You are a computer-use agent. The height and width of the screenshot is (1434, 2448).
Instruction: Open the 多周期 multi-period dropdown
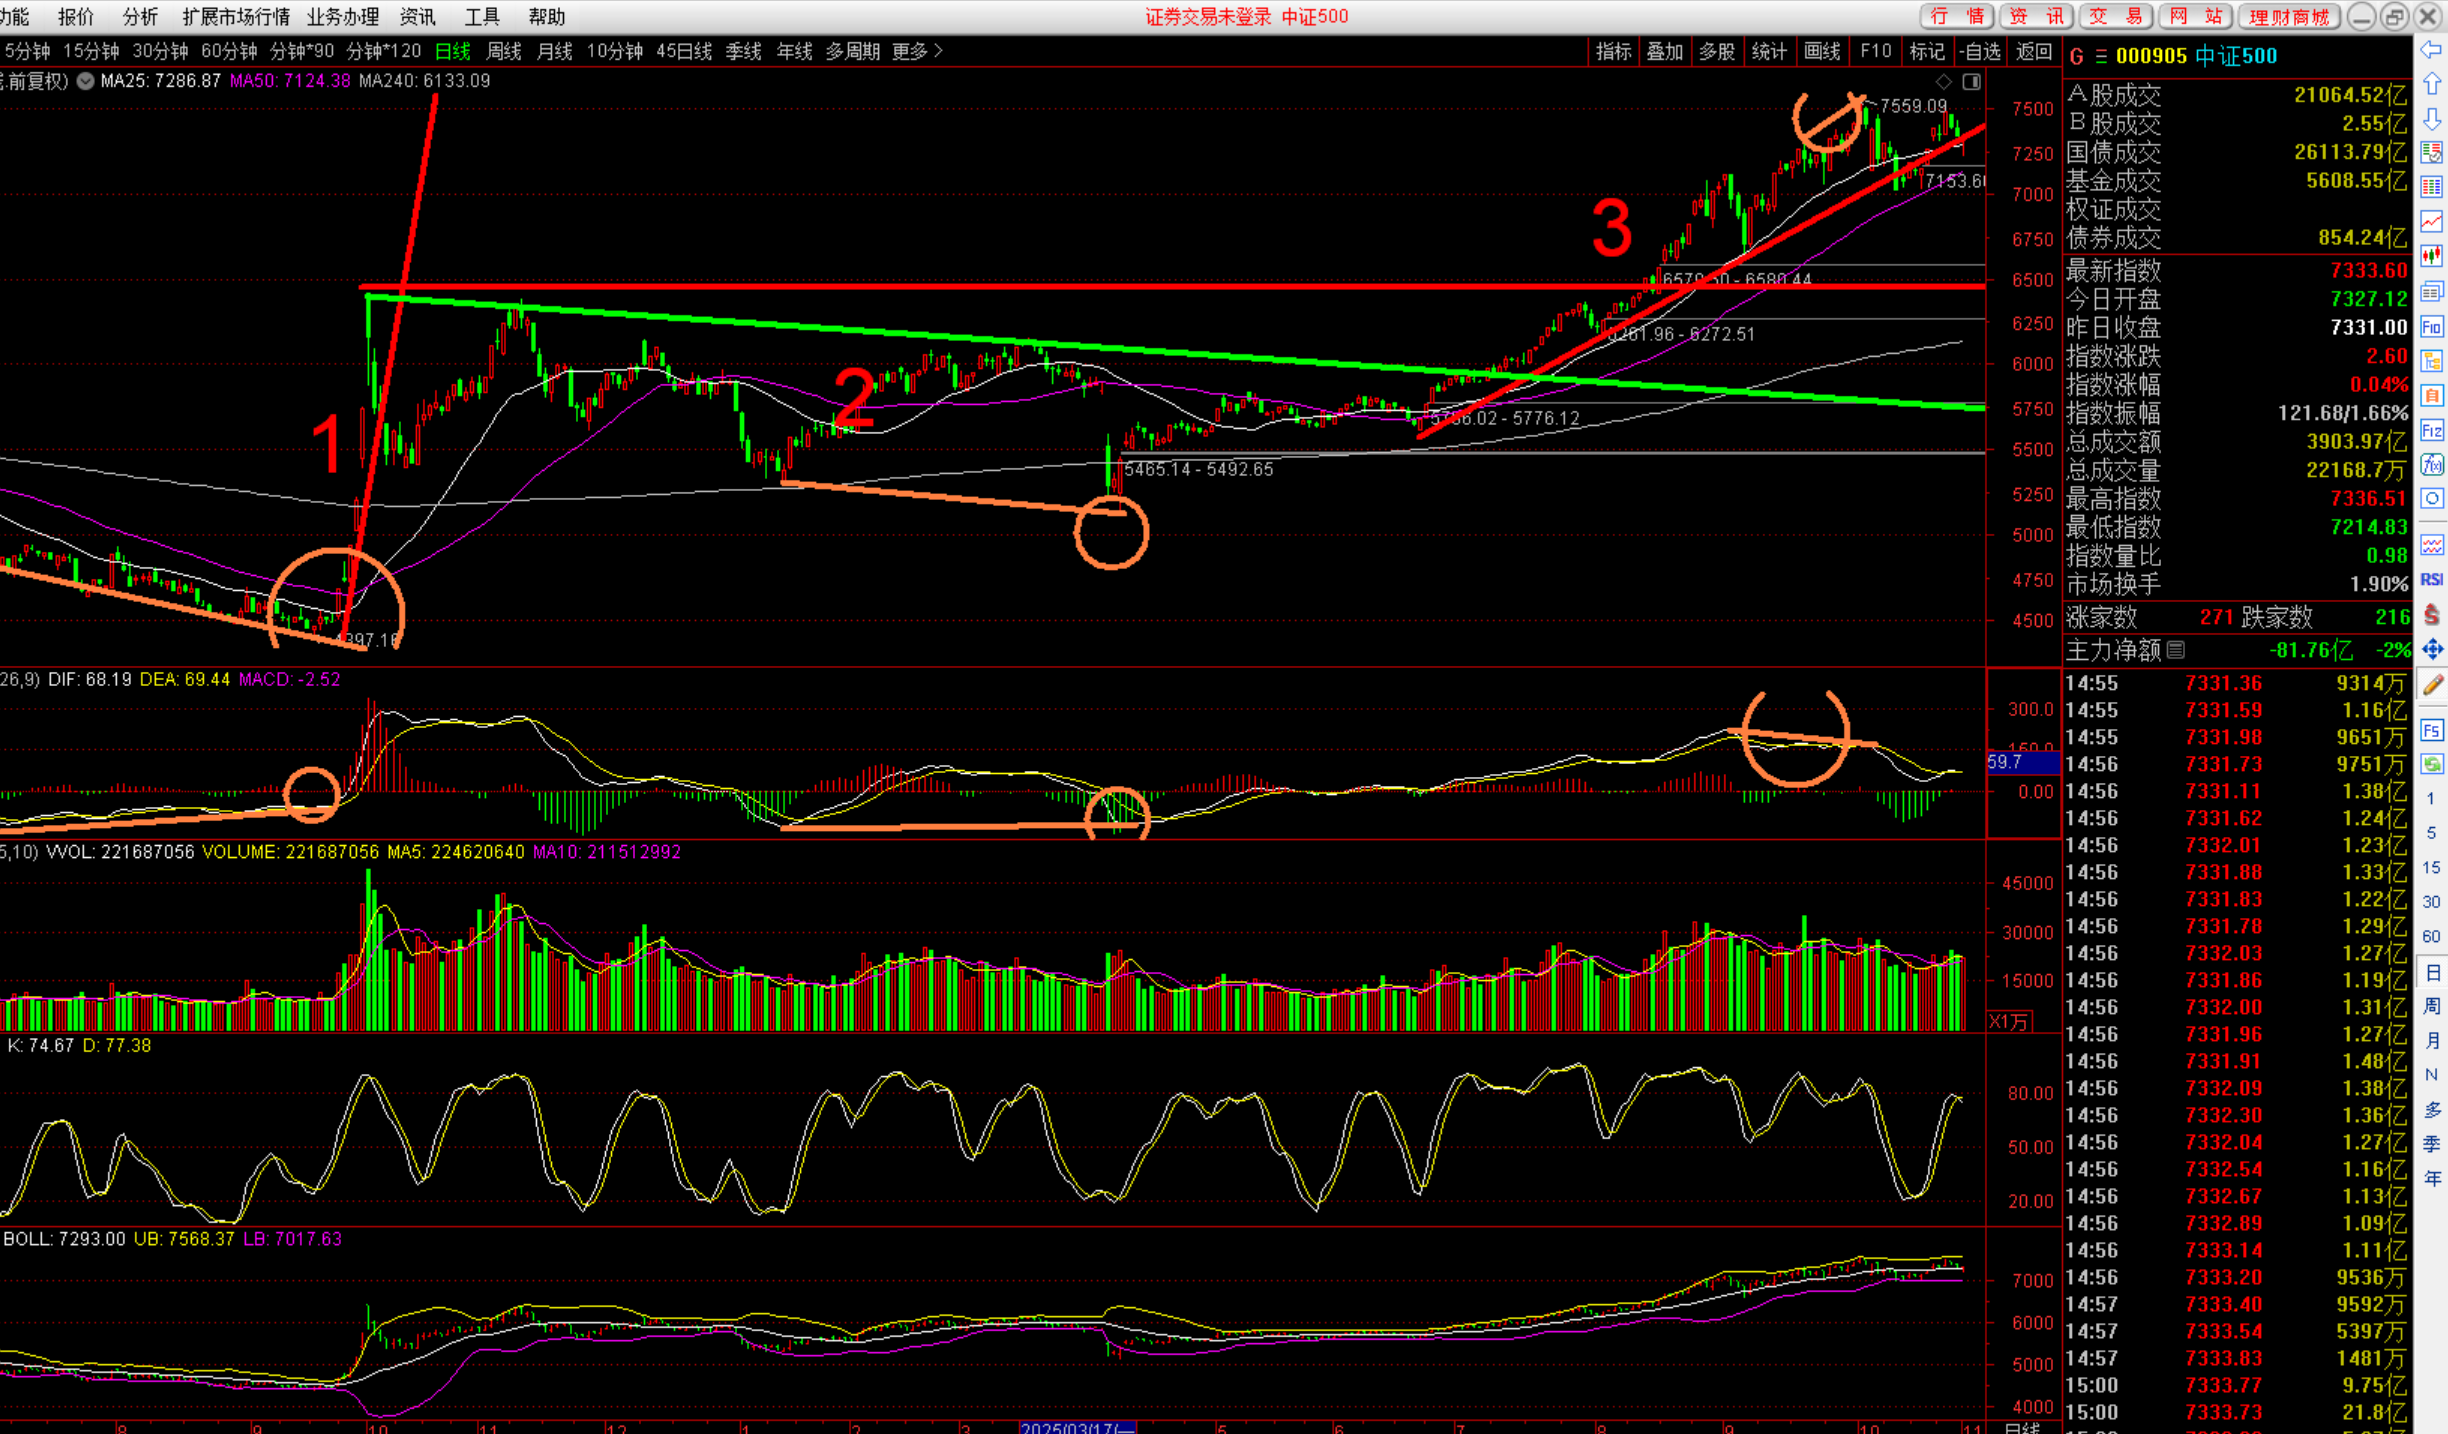pyautogui.click(x=852, y=51)
